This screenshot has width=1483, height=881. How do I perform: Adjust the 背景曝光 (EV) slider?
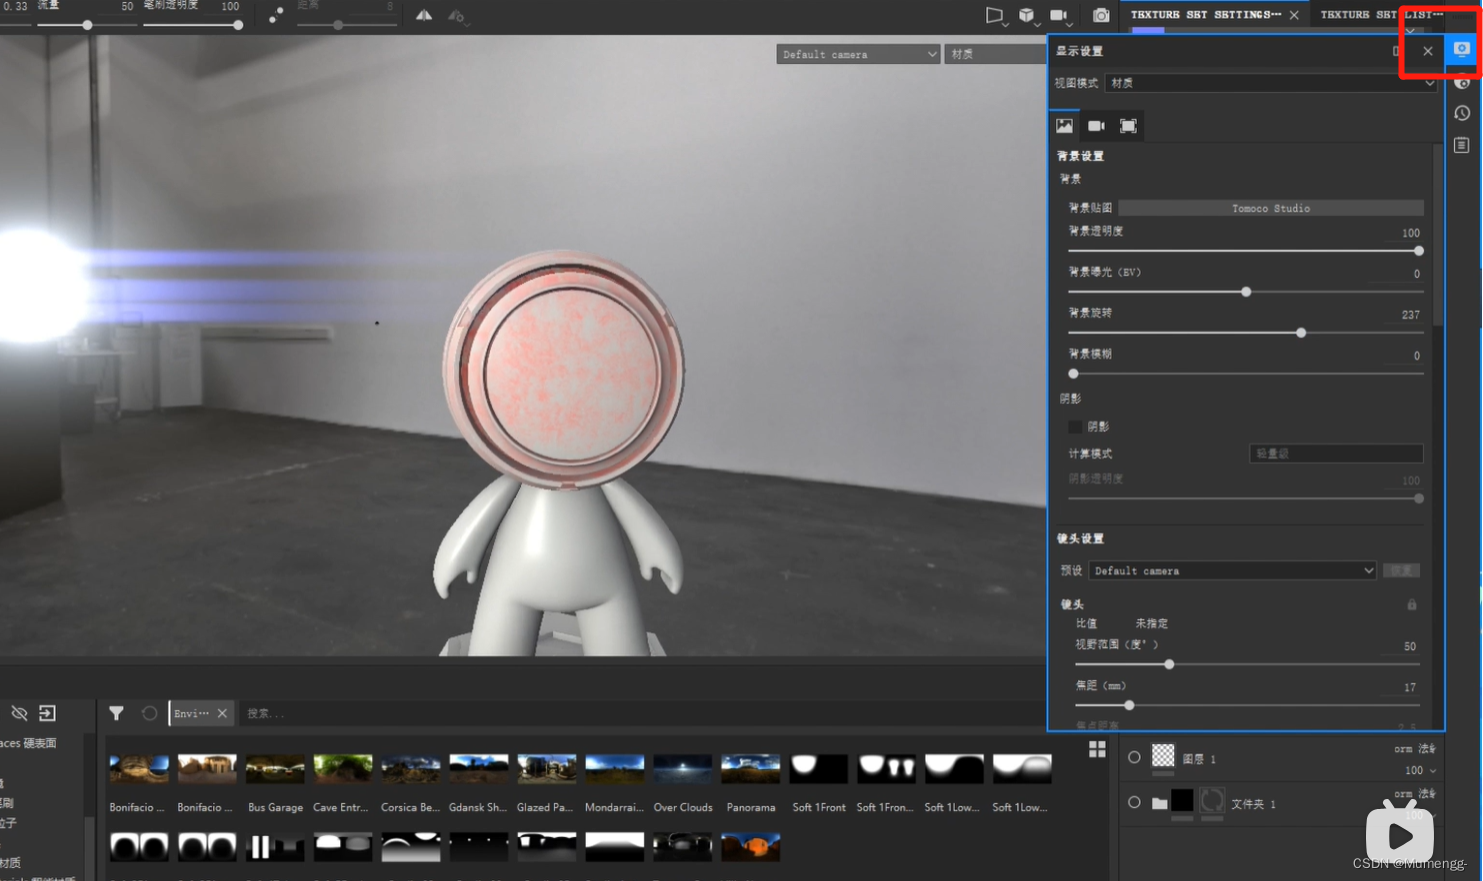[x=1246, y=292]
